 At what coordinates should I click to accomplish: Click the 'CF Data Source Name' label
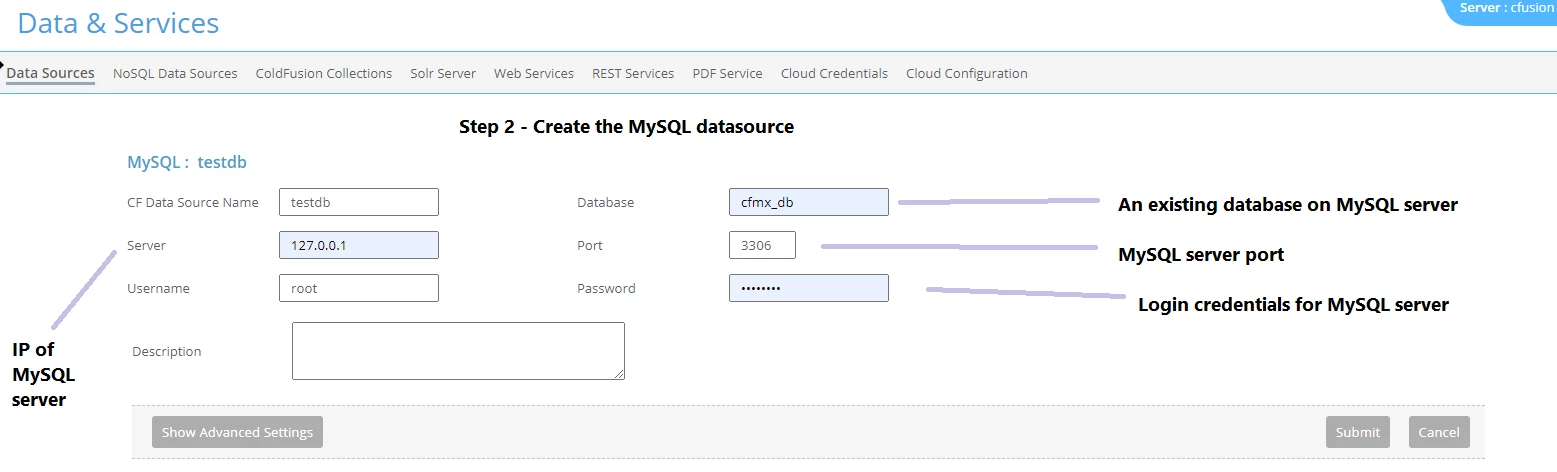click(193, 202)
